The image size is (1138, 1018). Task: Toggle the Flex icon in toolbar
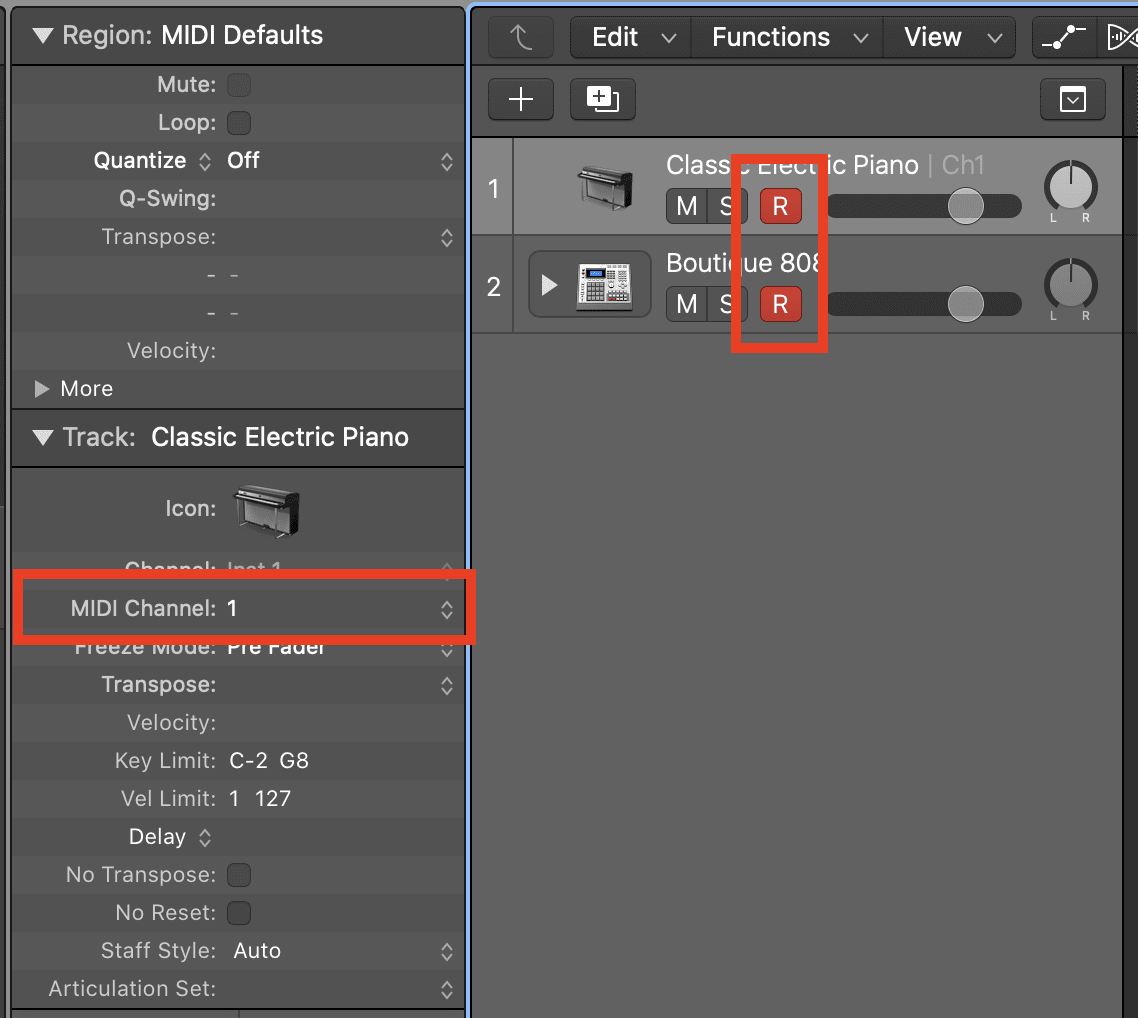[x=1122, y=37]
